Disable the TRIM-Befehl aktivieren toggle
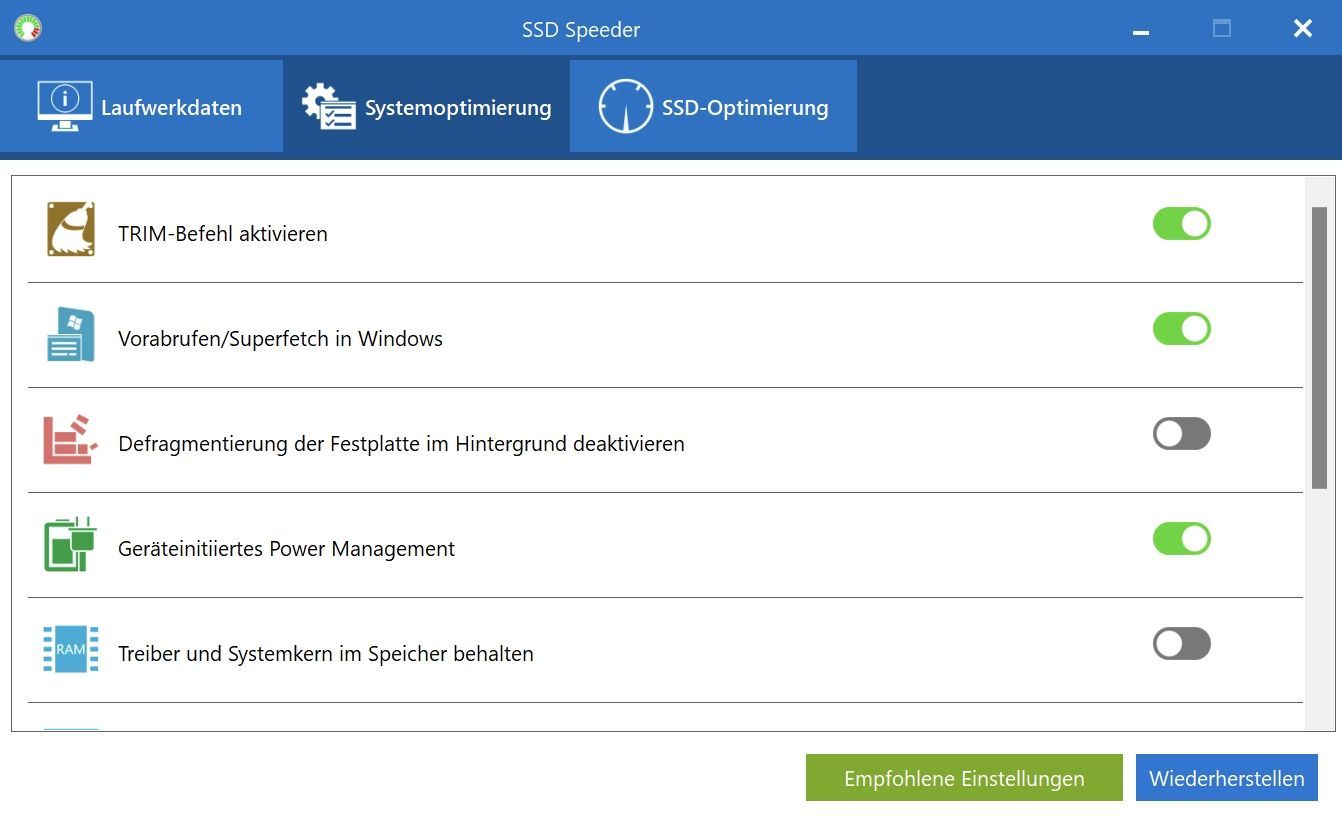The height and width of the screenshot is (816, 1342). click(x=1181, y=224)
